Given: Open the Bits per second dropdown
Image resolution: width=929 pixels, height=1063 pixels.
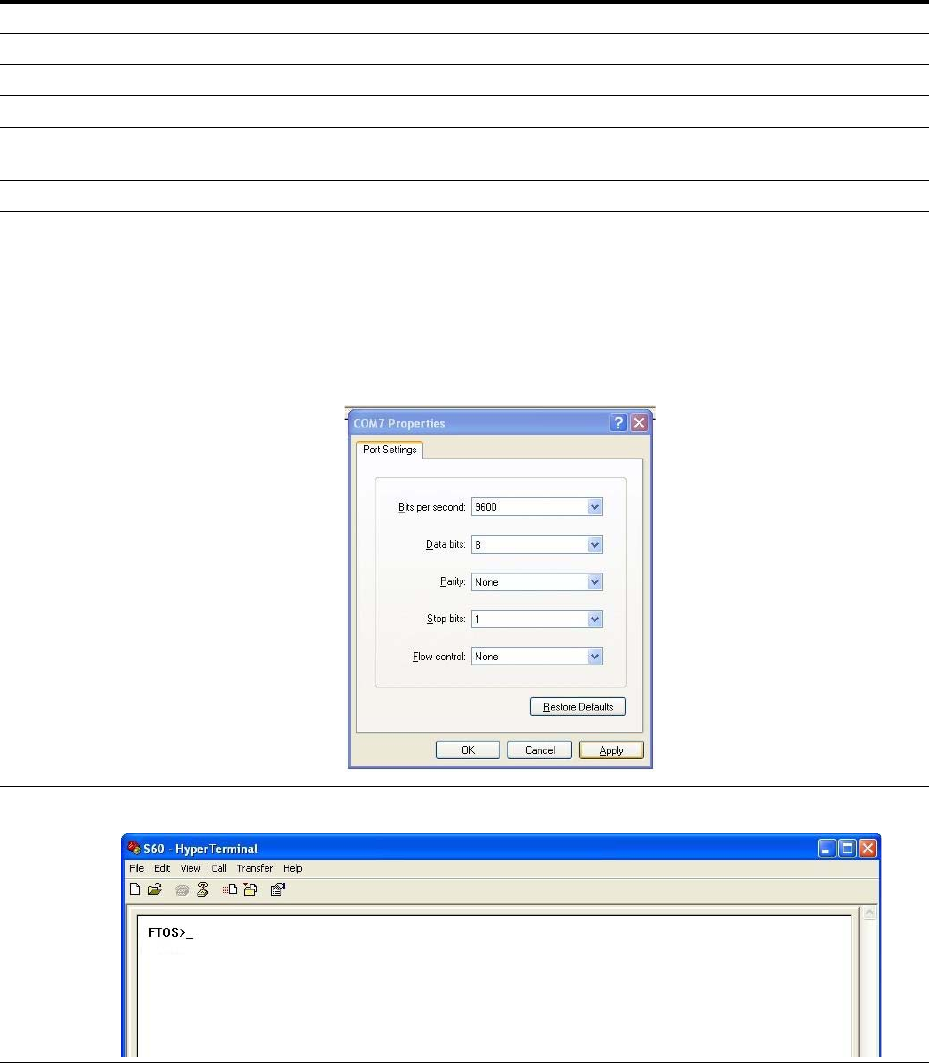Looking at the screenshot, I should coord(595,507).
